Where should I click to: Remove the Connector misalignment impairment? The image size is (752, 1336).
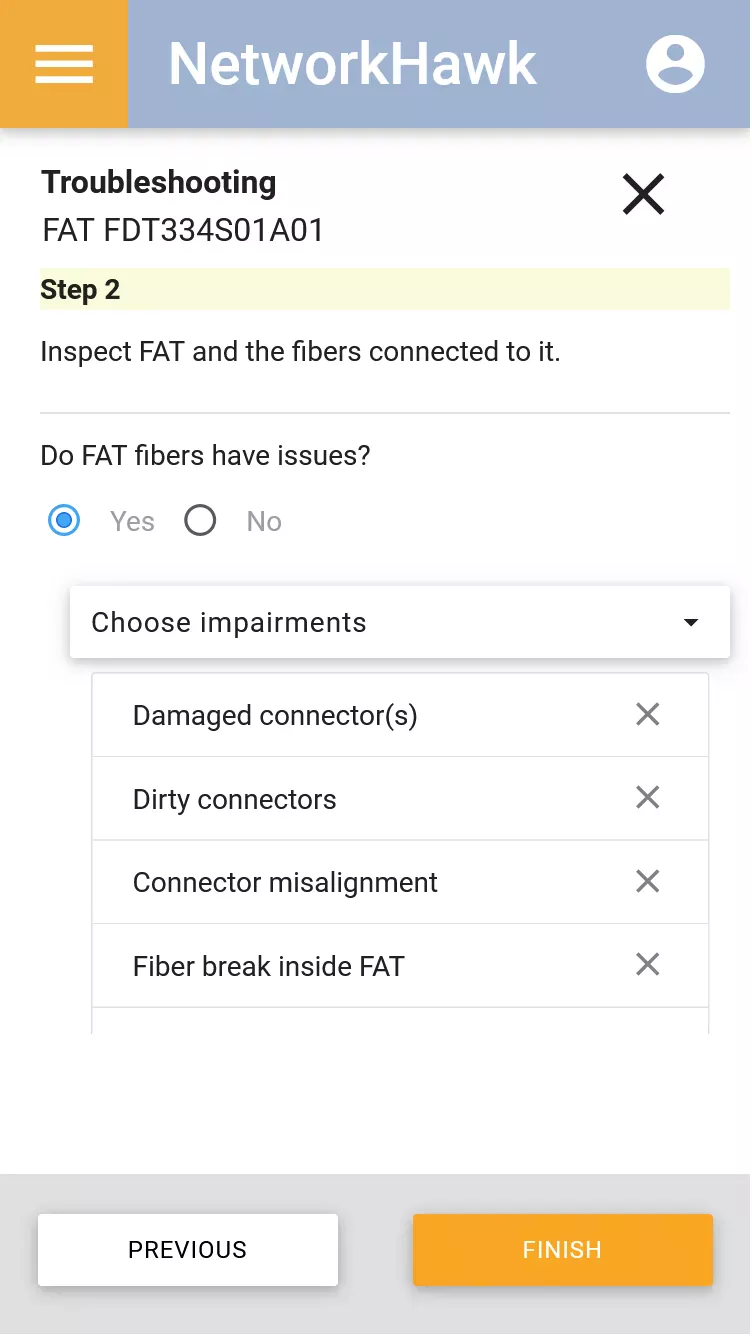(x=648, y=881)
